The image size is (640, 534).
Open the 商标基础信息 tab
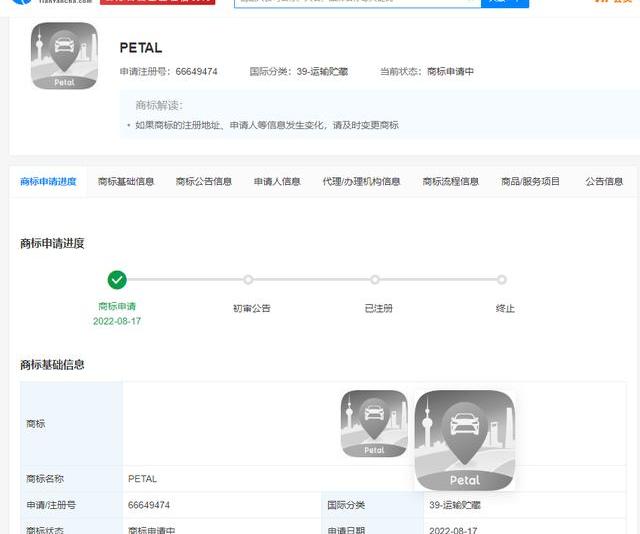tap(126, 182)
